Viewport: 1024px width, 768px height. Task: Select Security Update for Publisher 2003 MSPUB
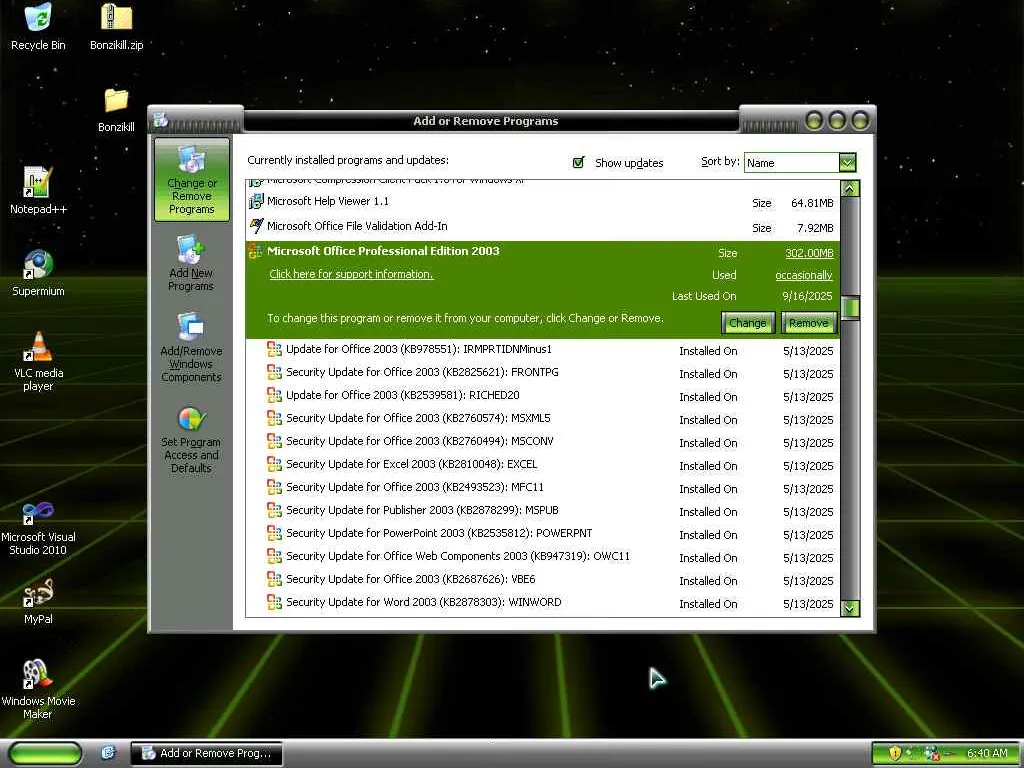coord(542,511)
